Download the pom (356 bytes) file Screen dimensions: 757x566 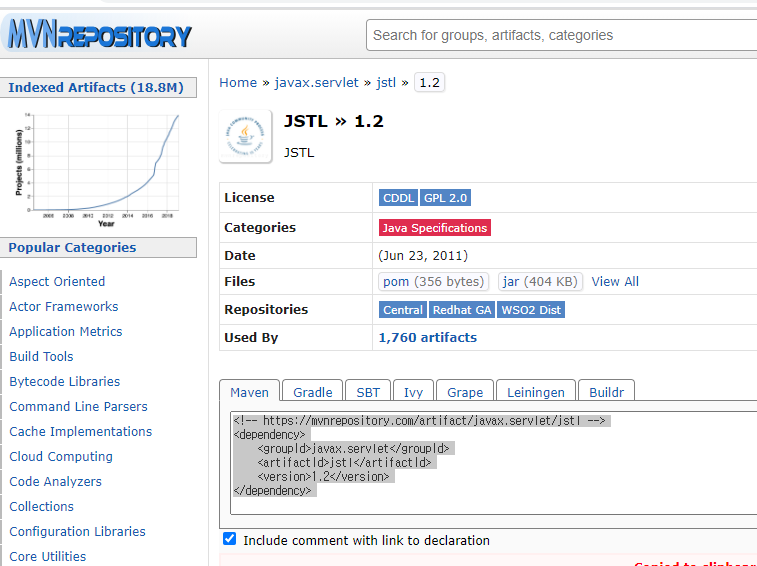coord(434,282)
